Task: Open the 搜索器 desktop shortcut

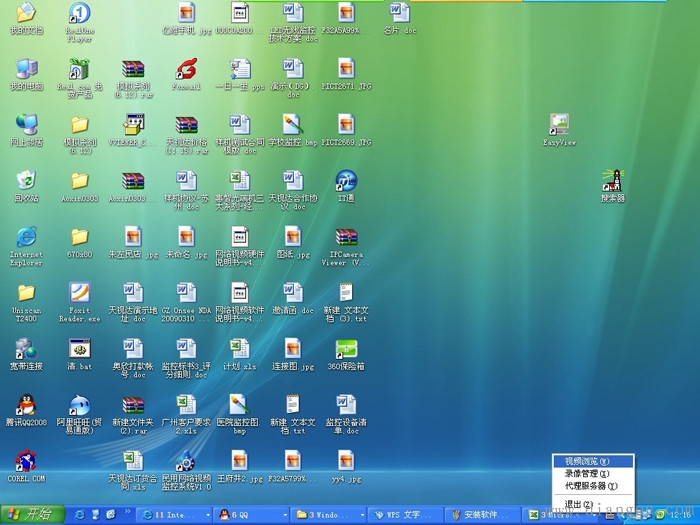Action: (x=612, y=182)
